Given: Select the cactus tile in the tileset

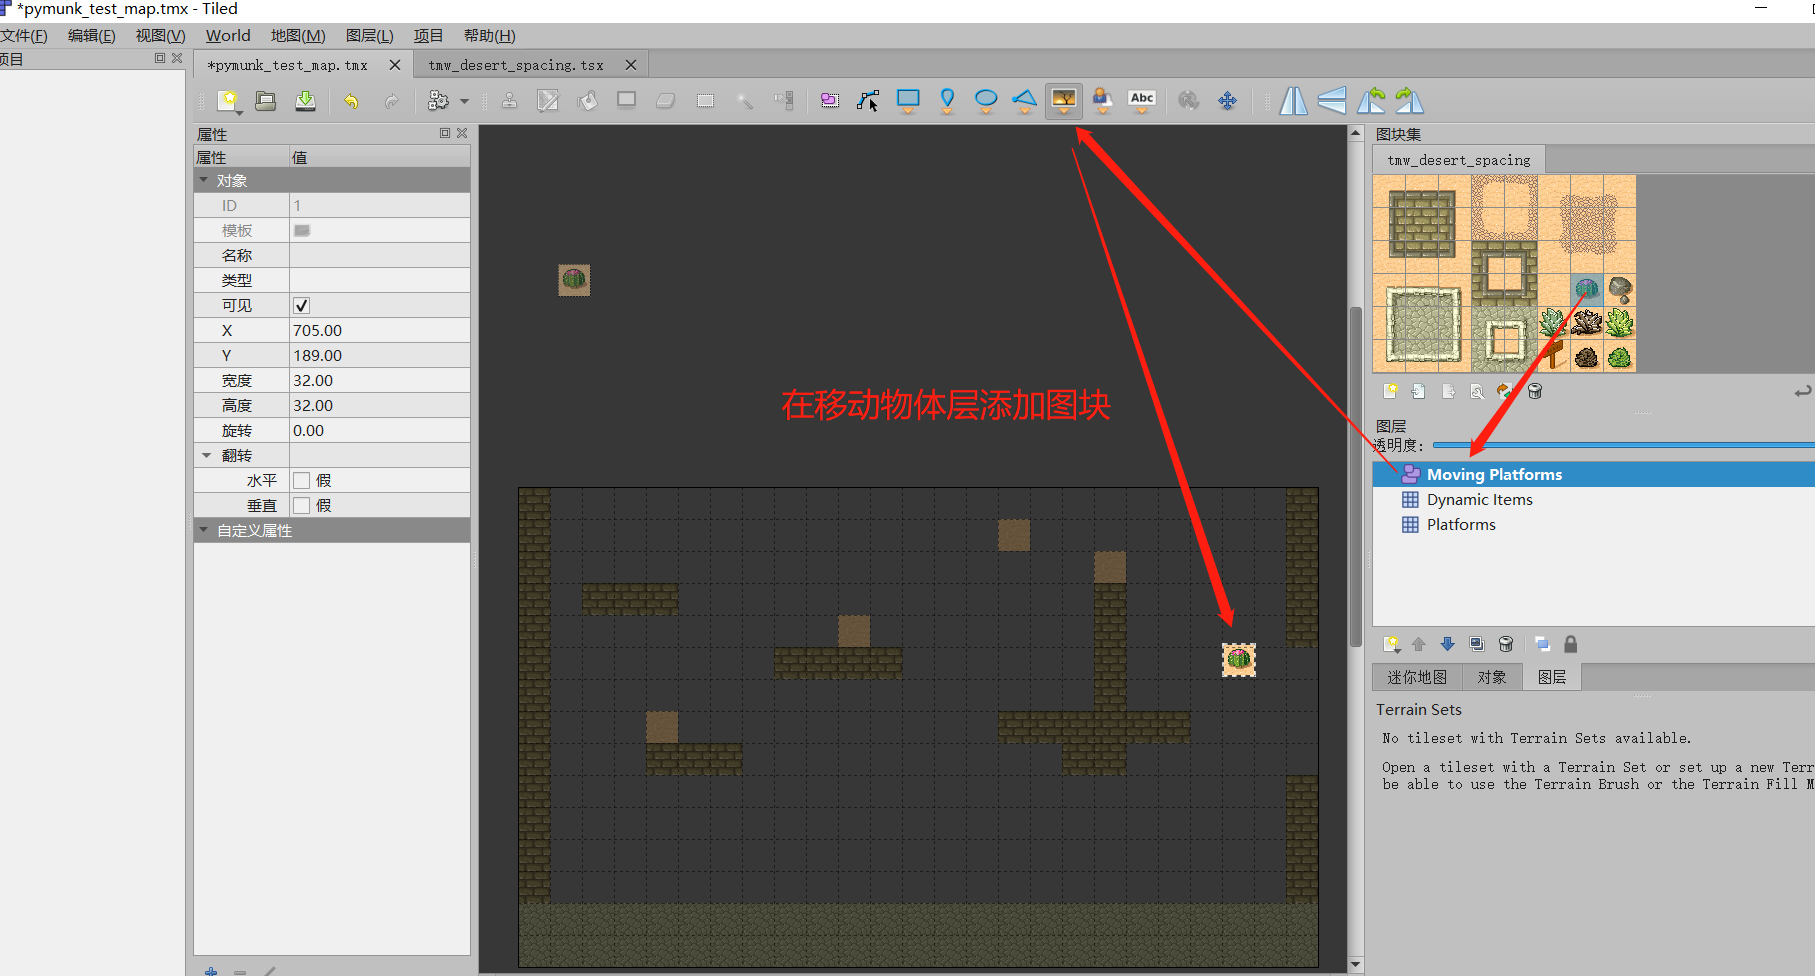Looking at the screenshot, I should (x=1585, y=288).
